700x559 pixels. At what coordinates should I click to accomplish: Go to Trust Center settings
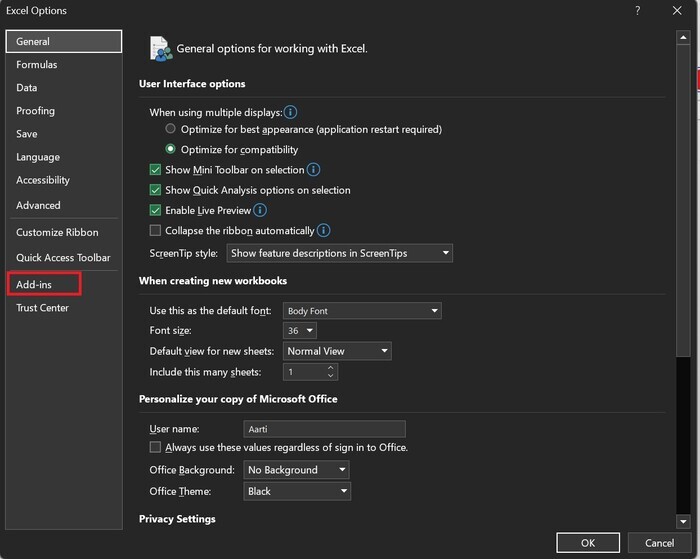coord(42,308)
